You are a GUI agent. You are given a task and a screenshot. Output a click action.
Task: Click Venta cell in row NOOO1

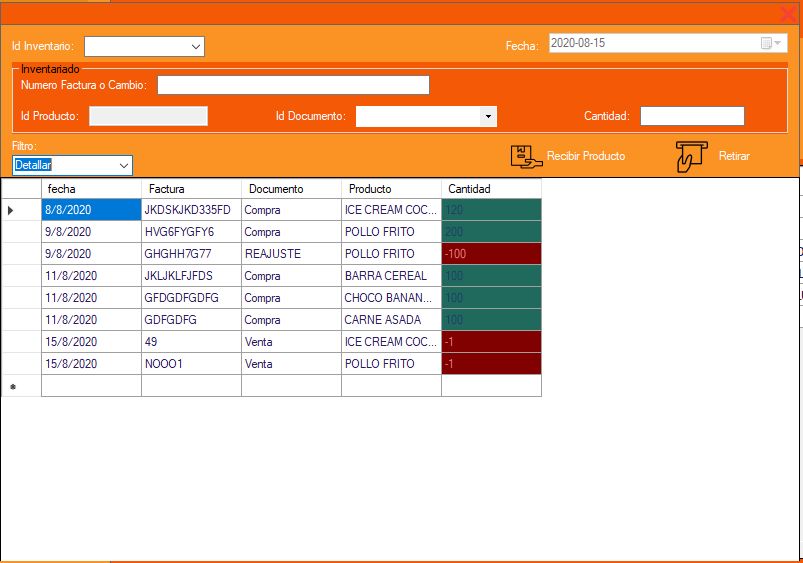[291, 364]
